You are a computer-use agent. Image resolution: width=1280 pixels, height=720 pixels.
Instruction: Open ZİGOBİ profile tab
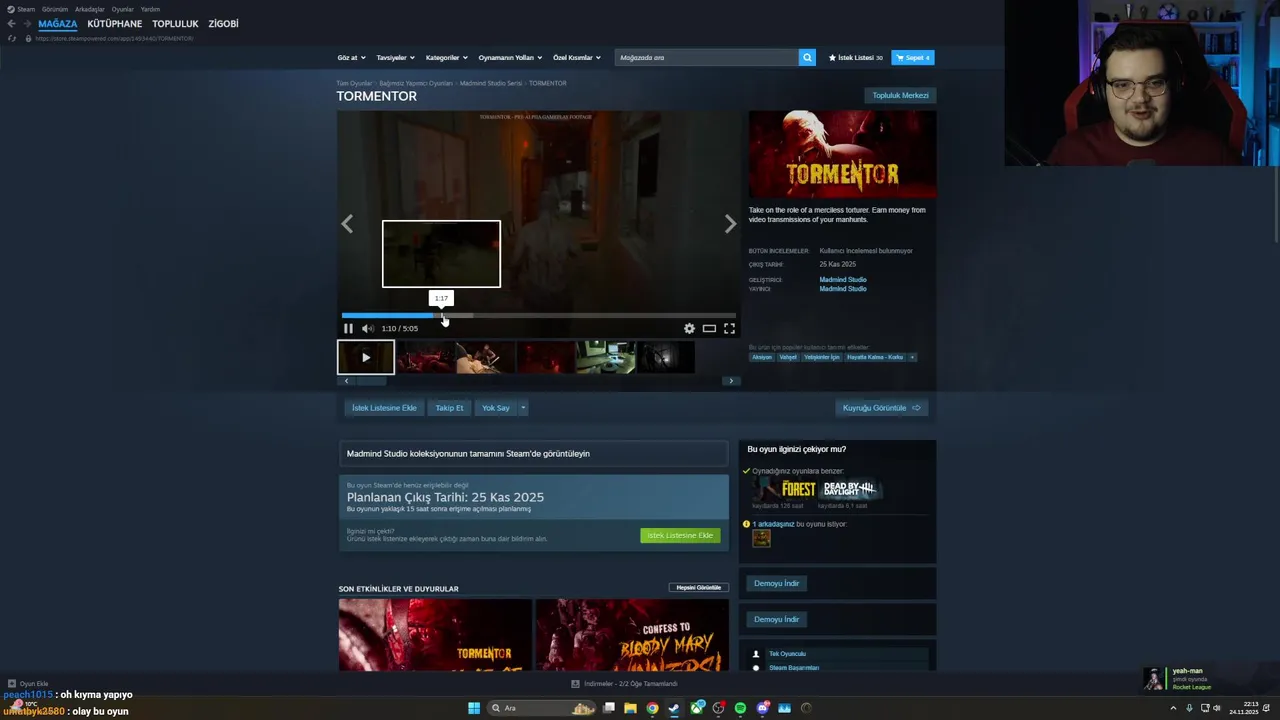pos(223,23)
